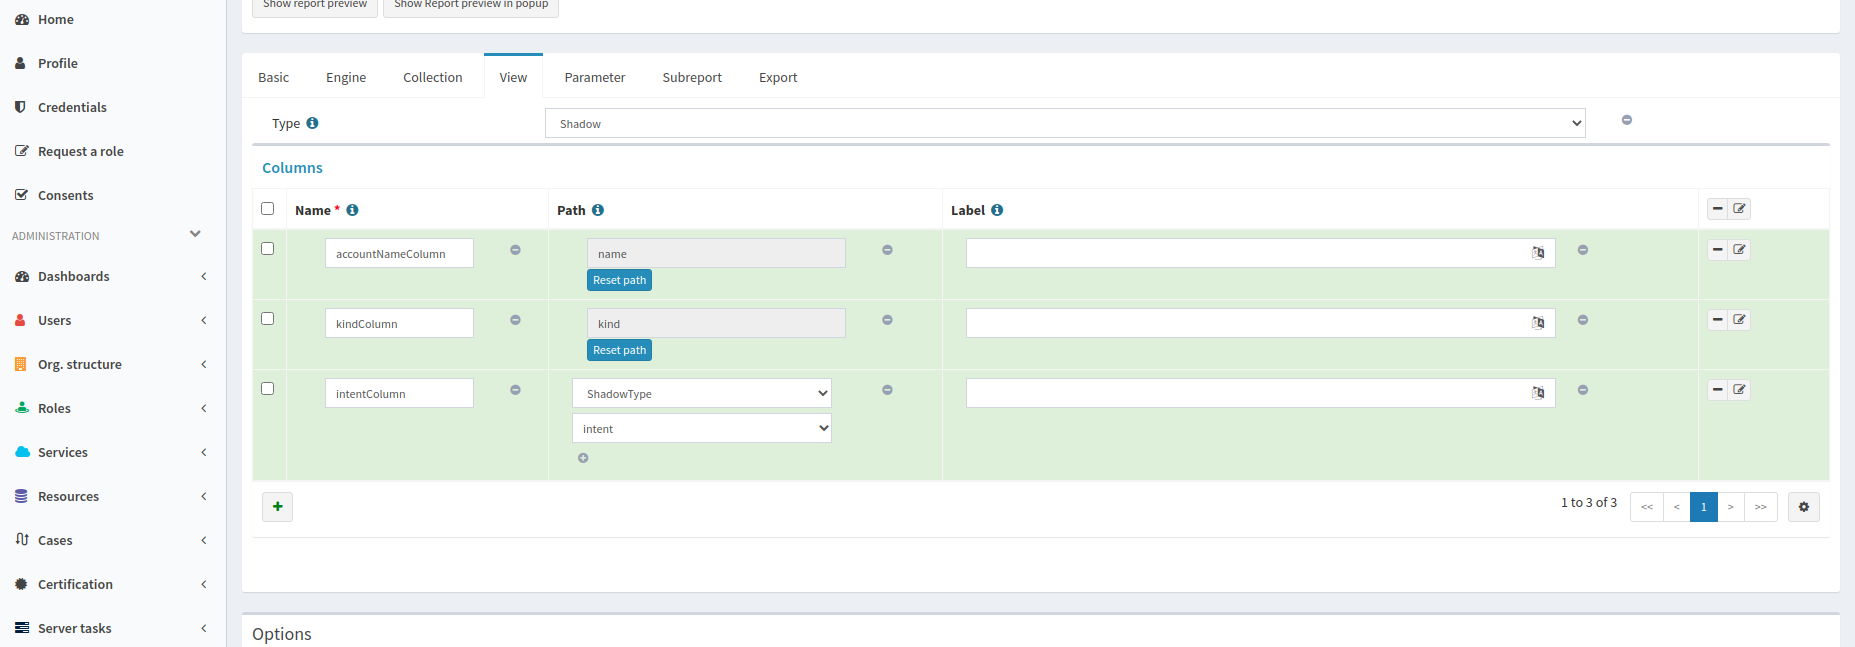Switch to the Export tab
Image resolution: width=1855 pixels, height=647 pixels.
(x=778, y=77)
